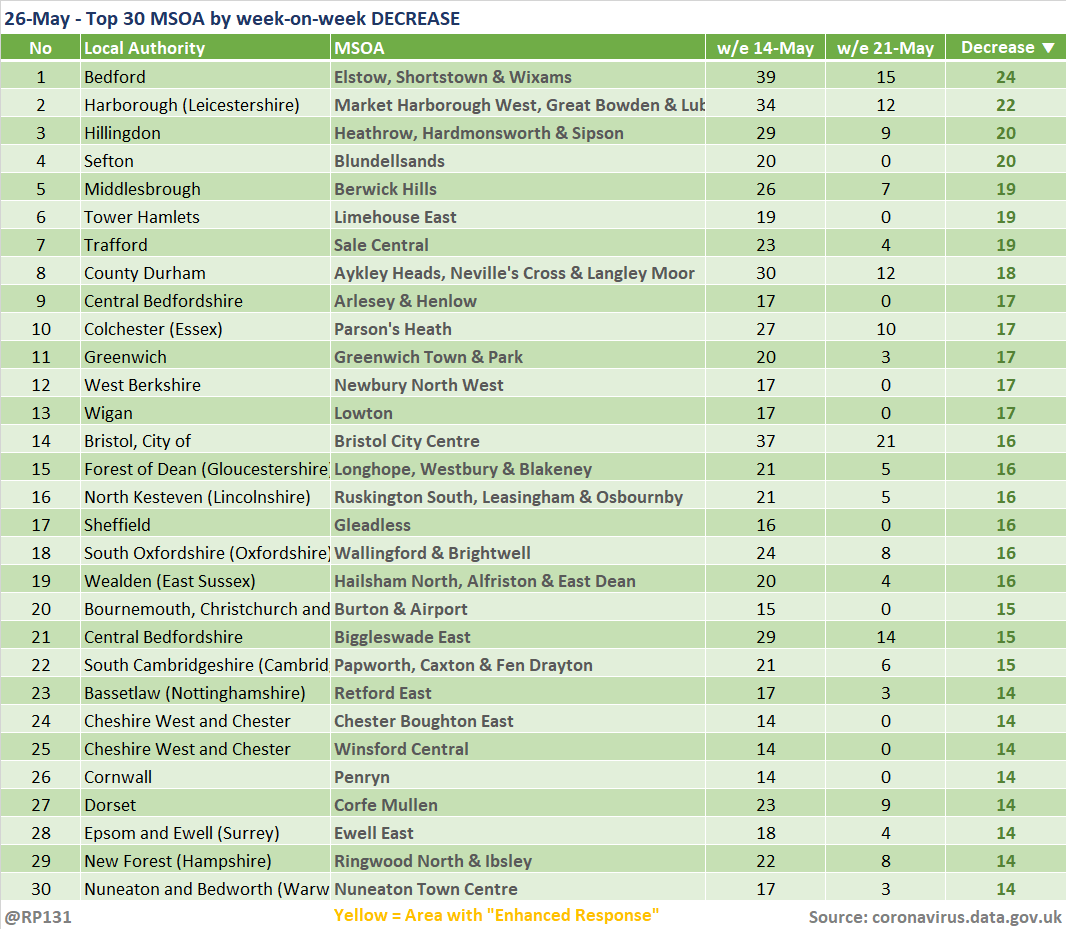Click the 'Nuneaton Town Centre' cell

click(518, 889)
